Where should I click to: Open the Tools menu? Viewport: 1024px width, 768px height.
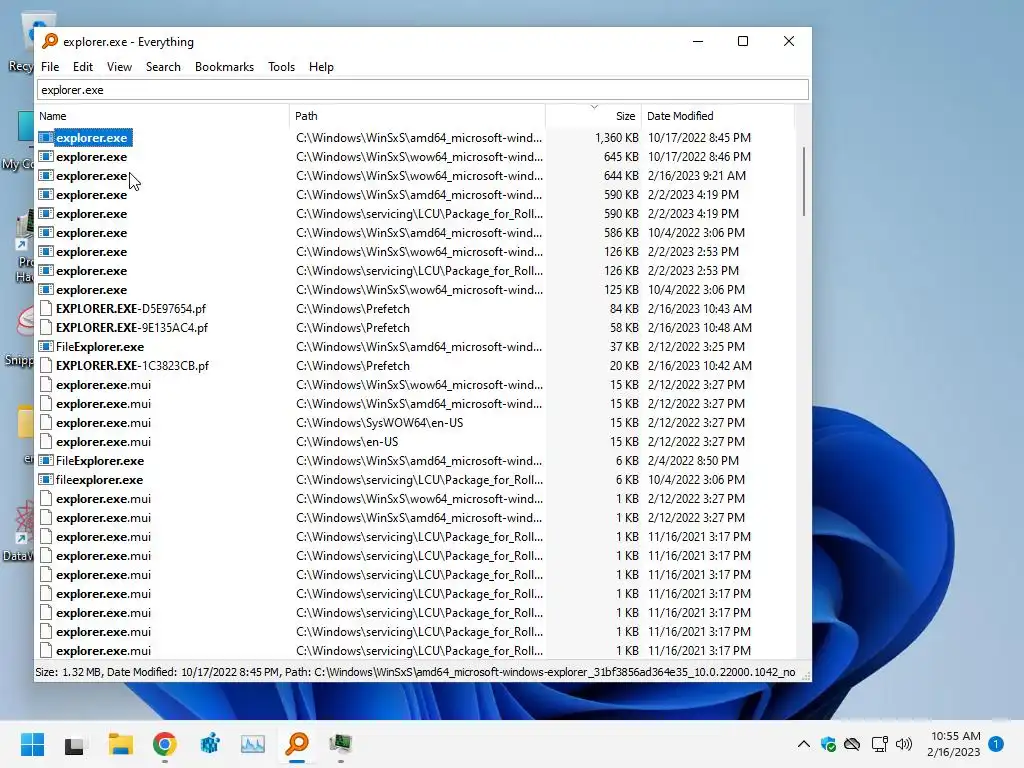(x=281, y=67)
